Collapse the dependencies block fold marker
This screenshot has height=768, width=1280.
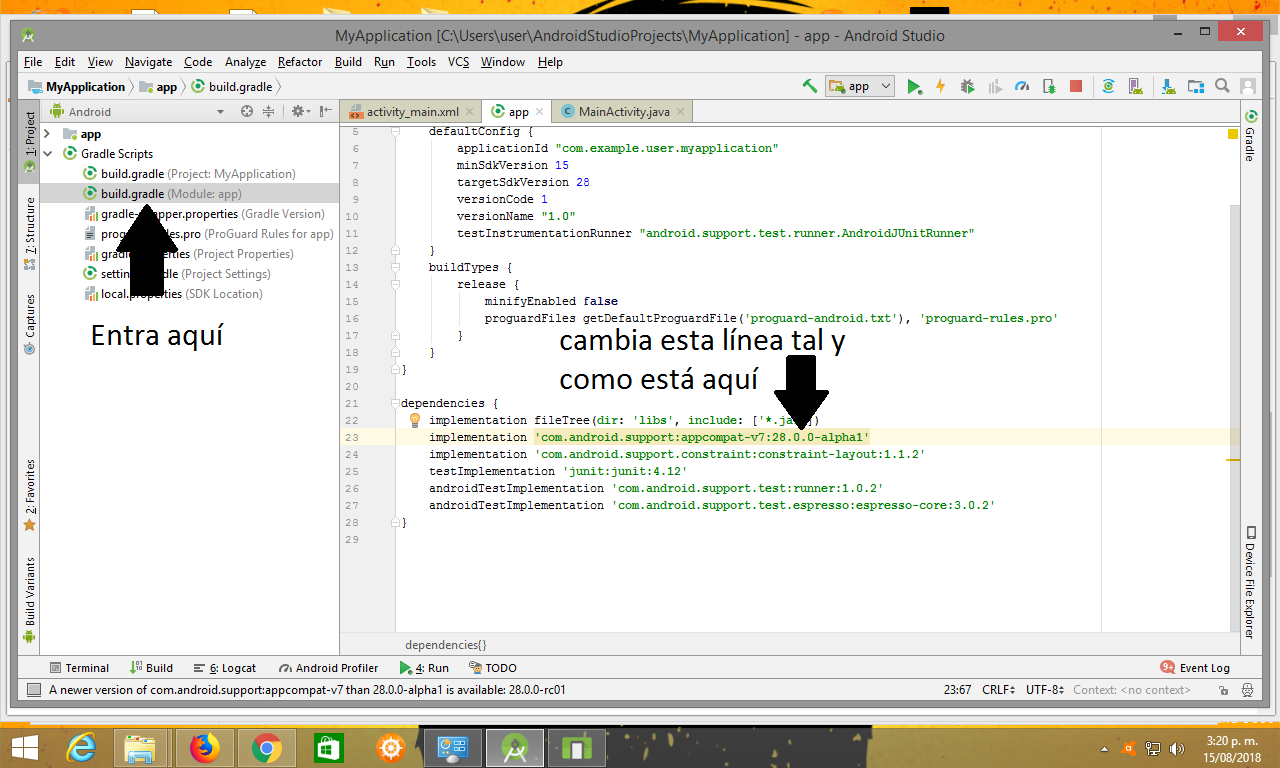395,404
